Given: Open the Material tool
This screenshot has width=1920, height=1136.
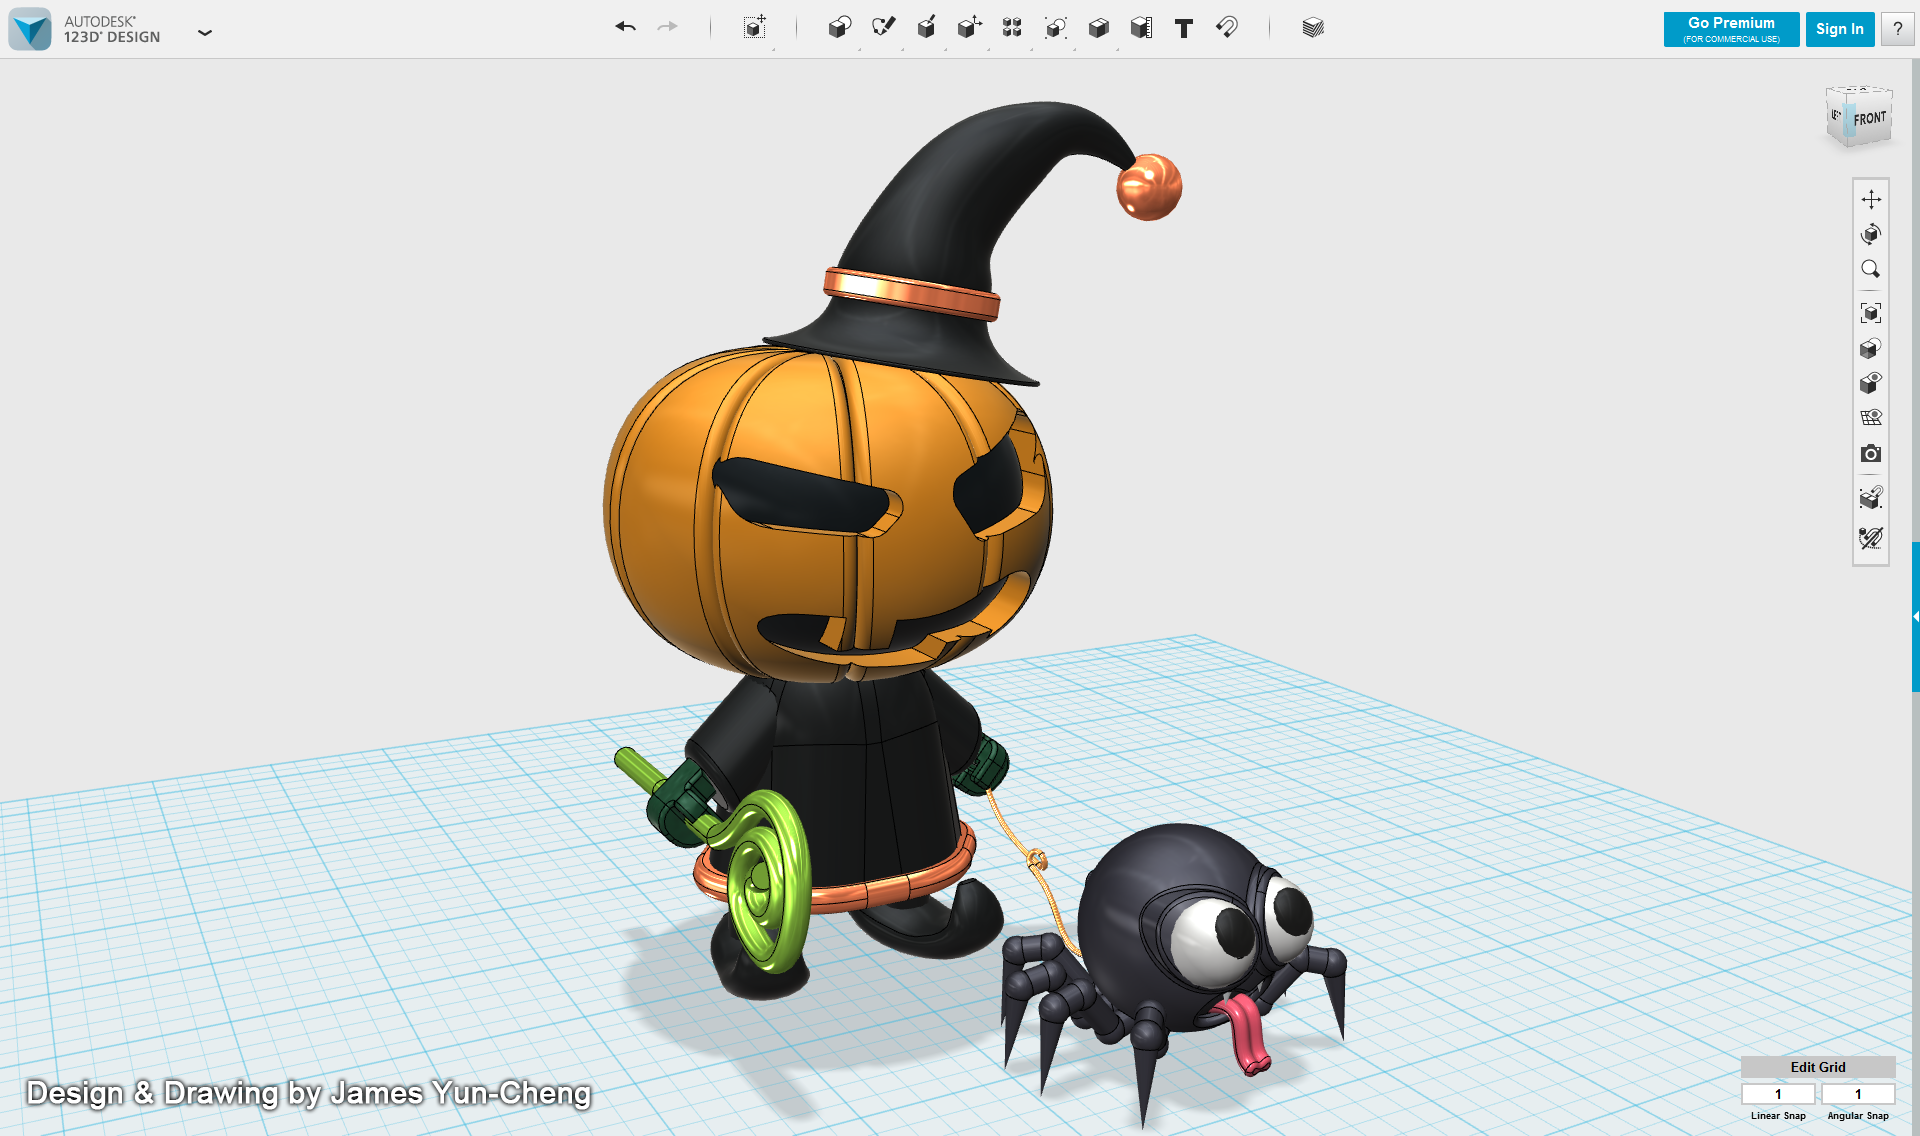Looking at the screenshot, I should (x=1313, y=27).
